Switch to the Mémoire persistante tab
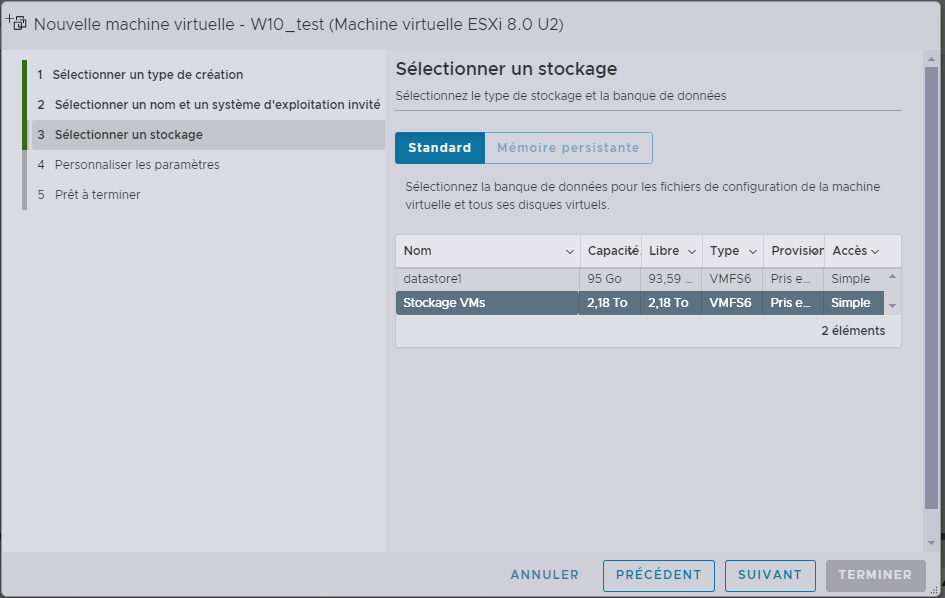 568,148
